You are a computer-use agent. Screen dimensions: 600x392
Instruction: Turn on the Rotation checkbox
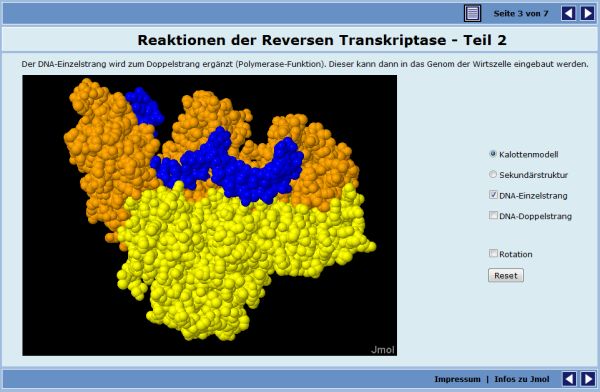pyautogui.click(x=493, y=253)
